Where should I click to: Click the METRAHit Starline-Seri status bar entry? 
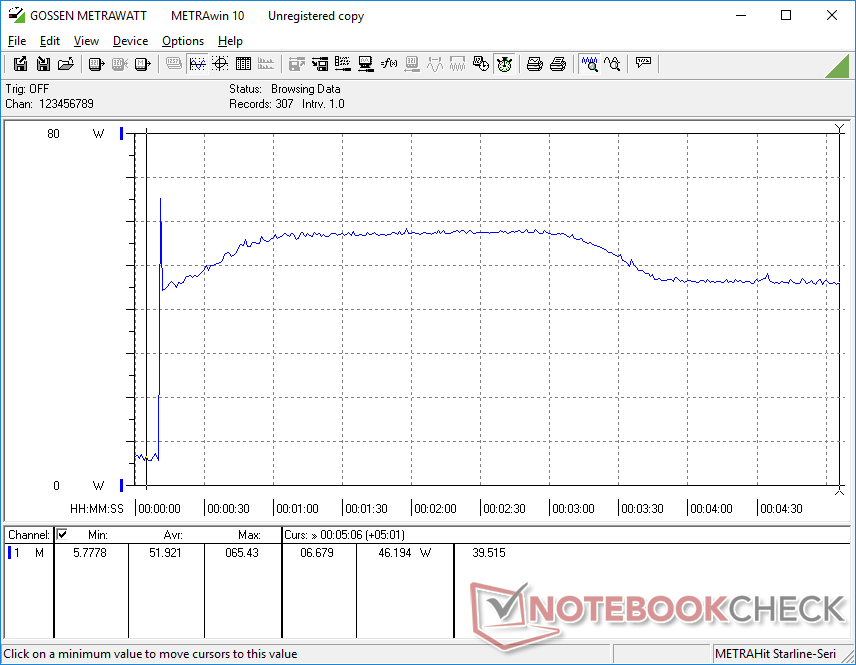pos(775,654)
